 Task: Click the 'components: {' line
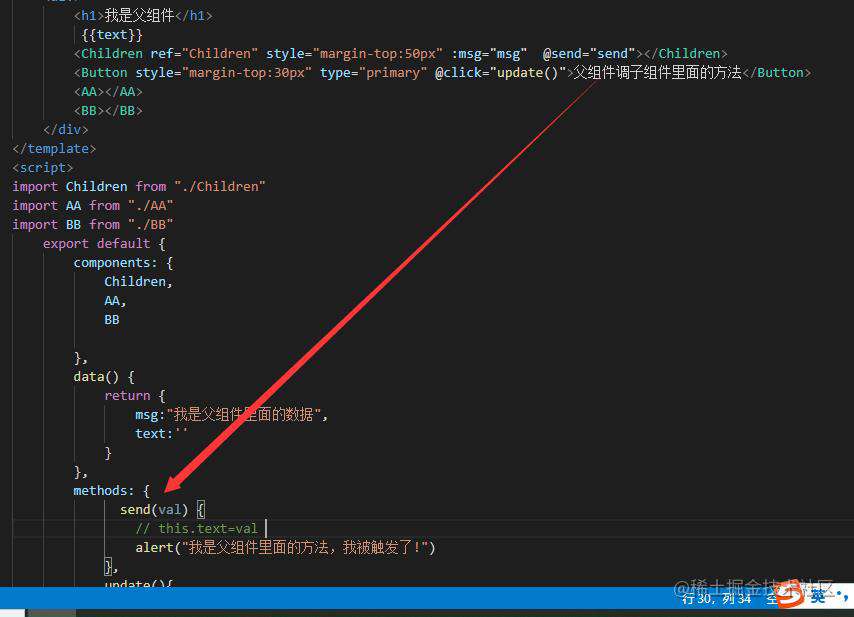point(123,263)
